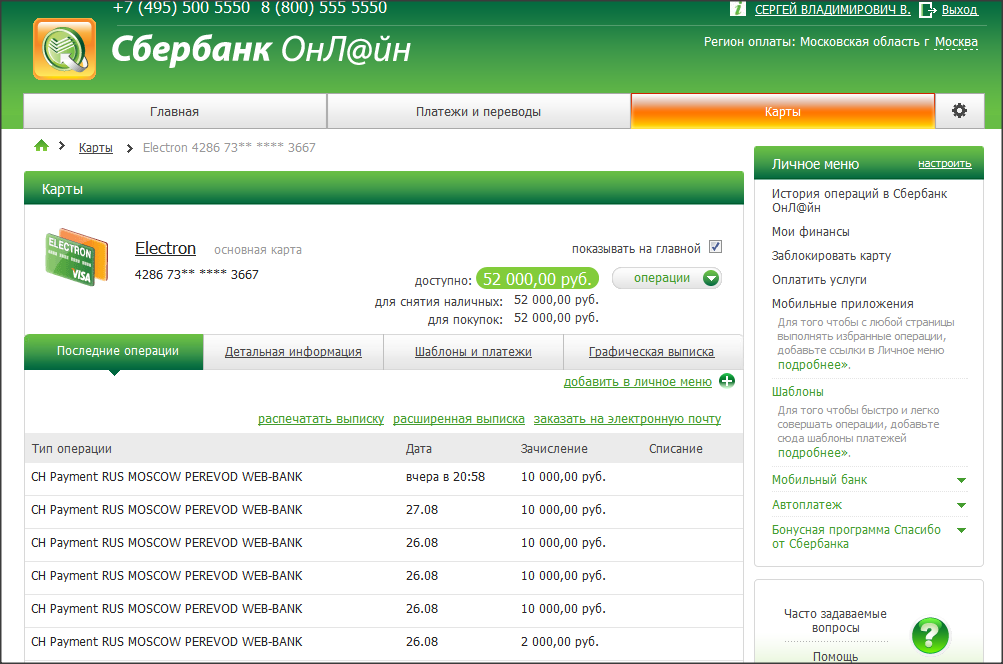This screenshot has width=1003, height=664.
Task: Uncheck the 'показывать на главной' checkbox
Action: (x=715, y=247)
